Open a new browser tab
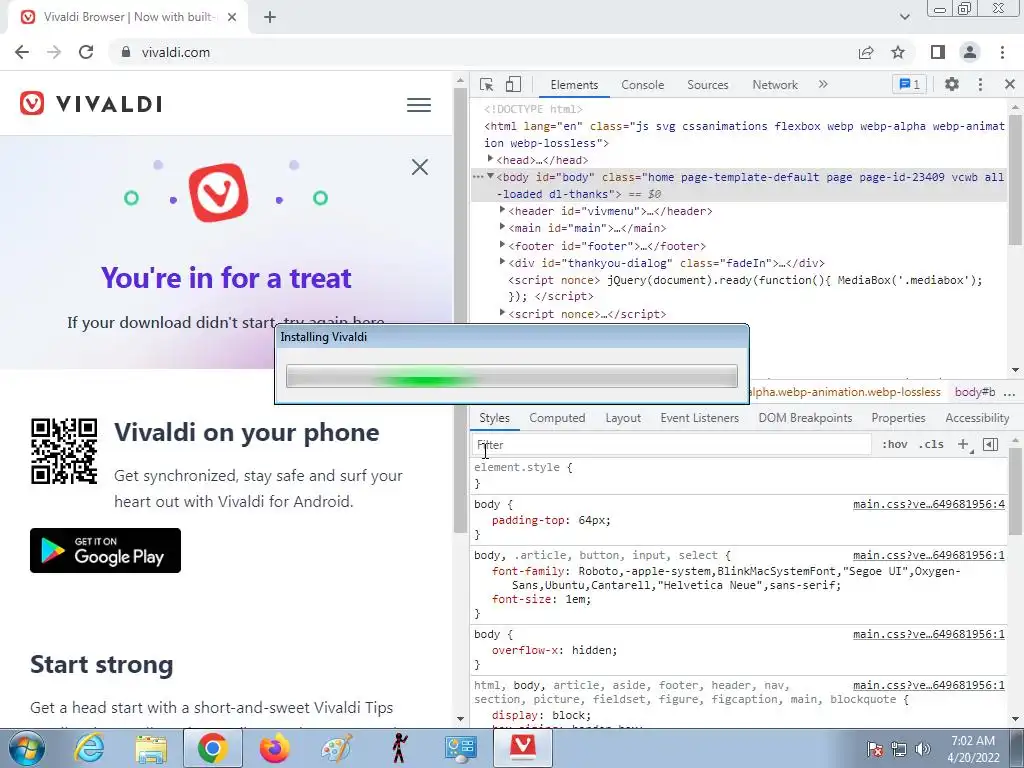This screenshot has width=1024, height=768. (270, 18)
